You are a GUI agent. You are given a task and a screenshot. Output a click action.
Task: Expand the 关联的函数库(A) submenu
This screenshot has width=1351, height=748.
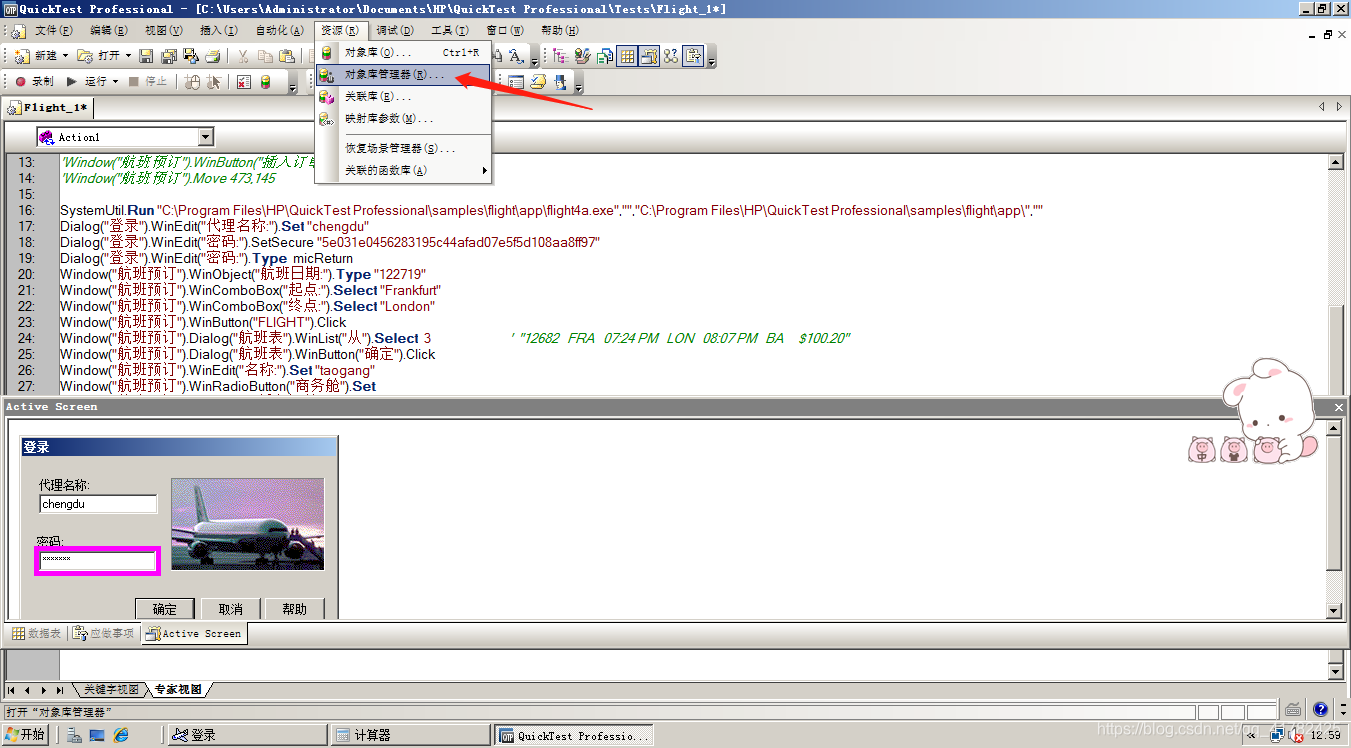coord(403,170)
